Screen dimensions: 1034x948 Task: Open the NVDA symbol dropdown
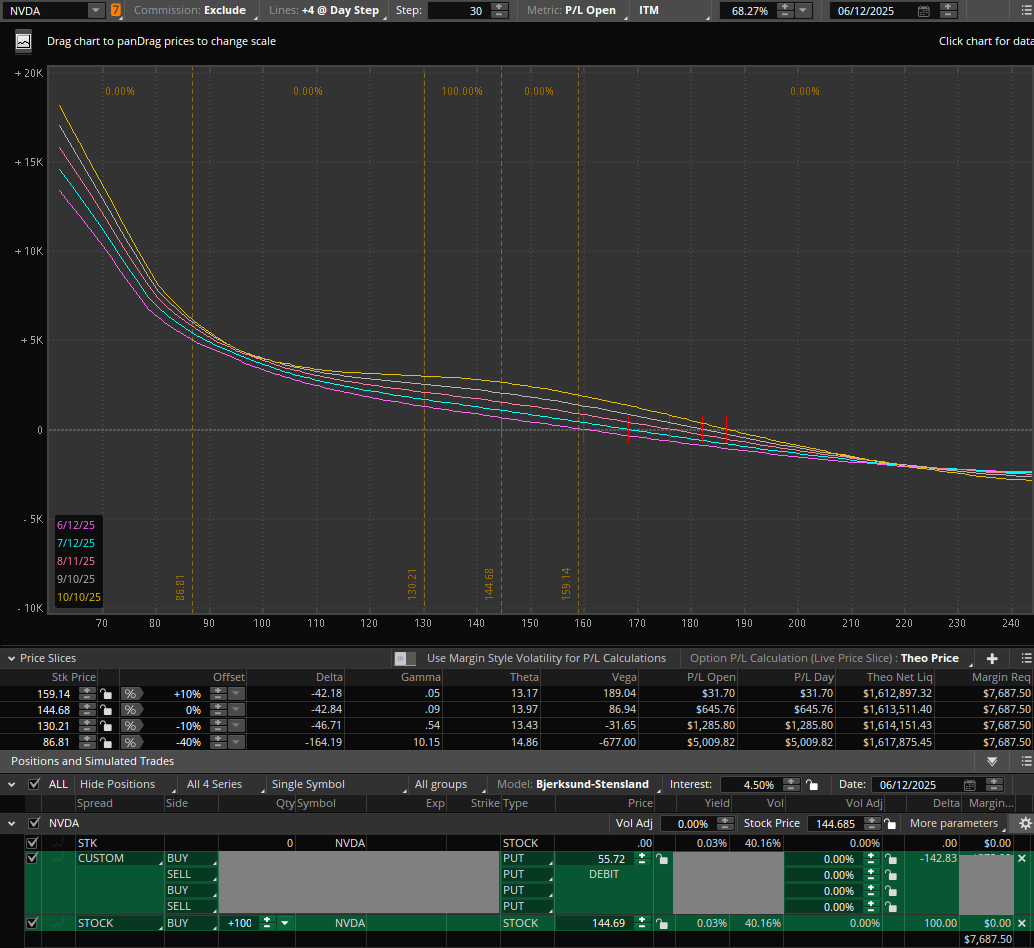click(94, 10)
